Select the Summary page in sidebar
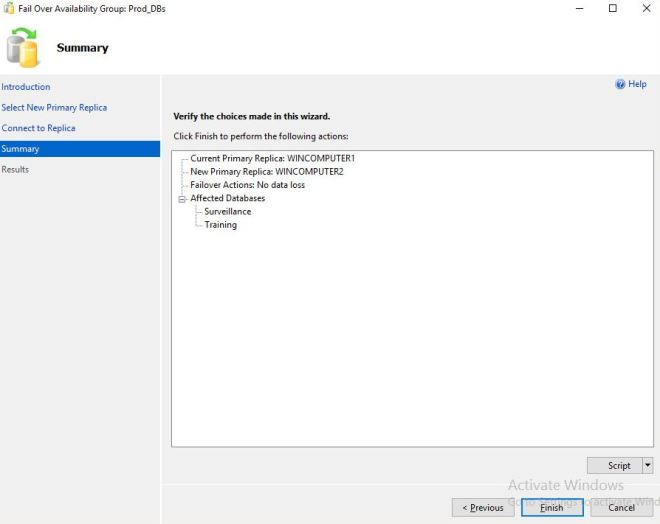 point(21,149)
